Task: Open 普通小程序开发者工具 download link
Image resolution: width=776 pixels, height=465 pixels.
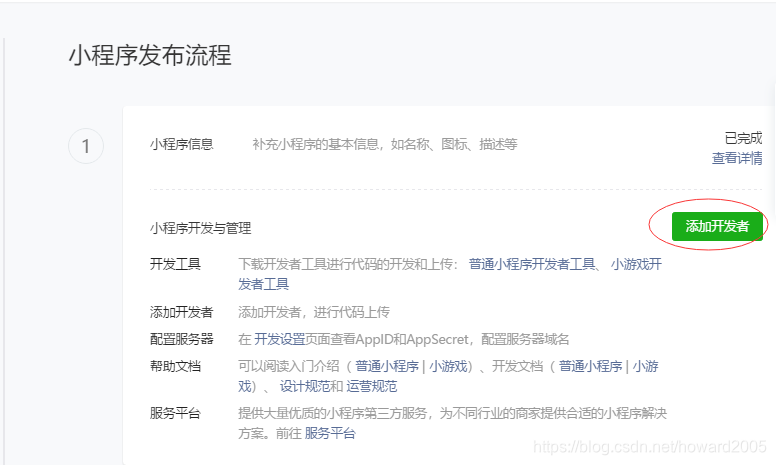Action: [532, 264]
